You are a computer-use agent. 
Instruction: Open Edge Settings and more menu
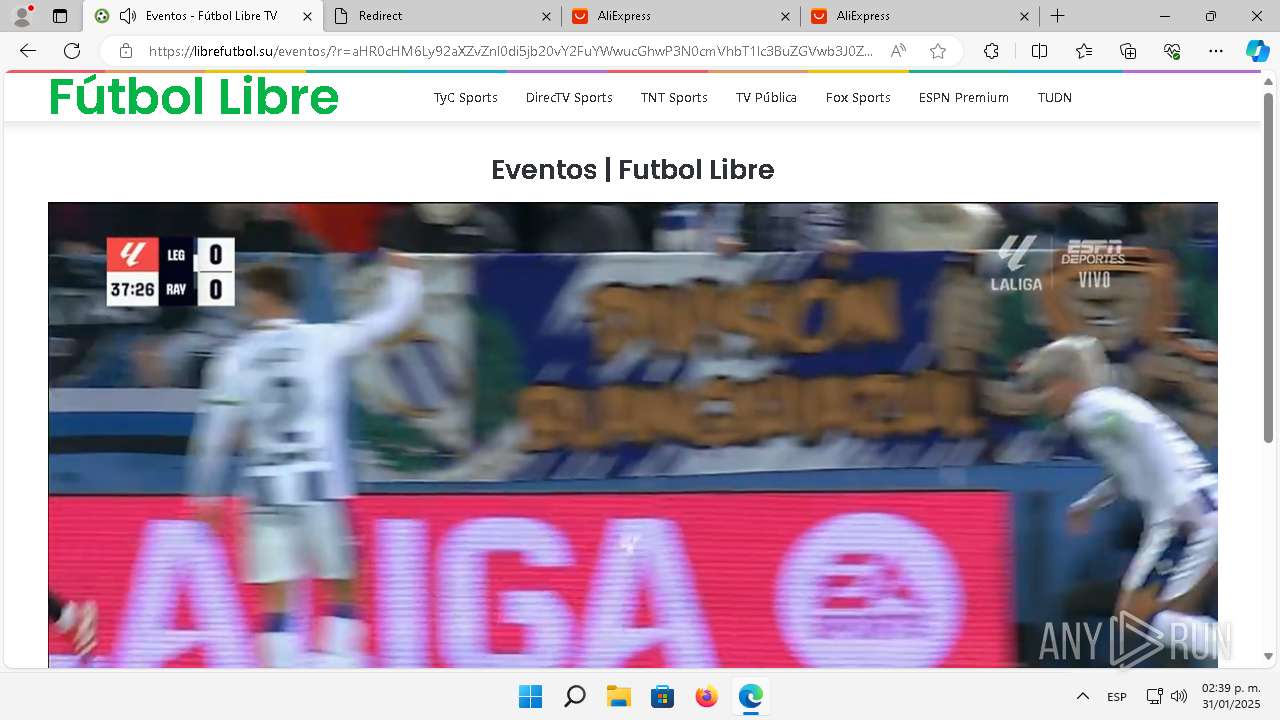point(1216,51)
